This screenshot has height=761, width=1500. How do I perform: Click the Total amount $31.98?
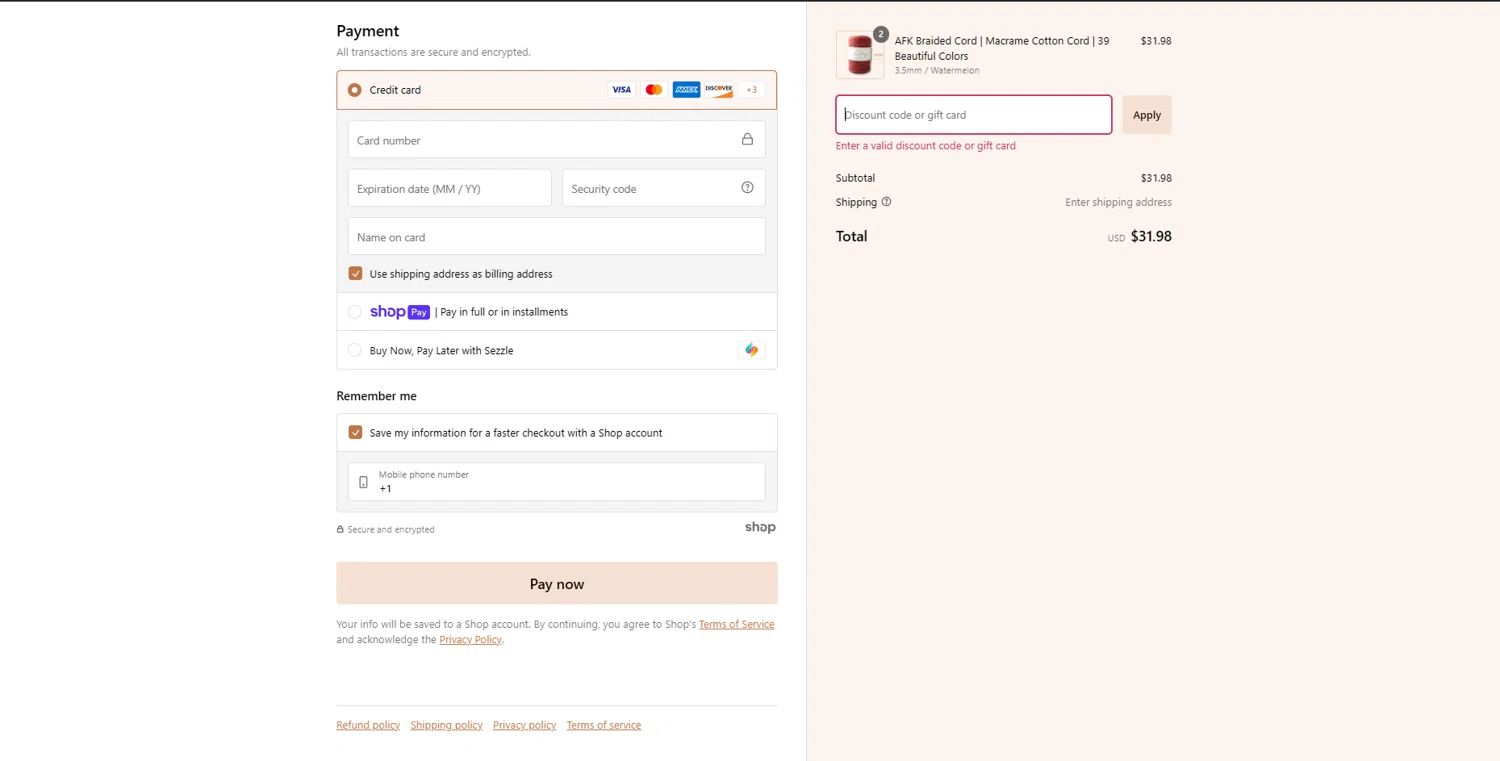pyautogui.click(x=1151, y=237)
